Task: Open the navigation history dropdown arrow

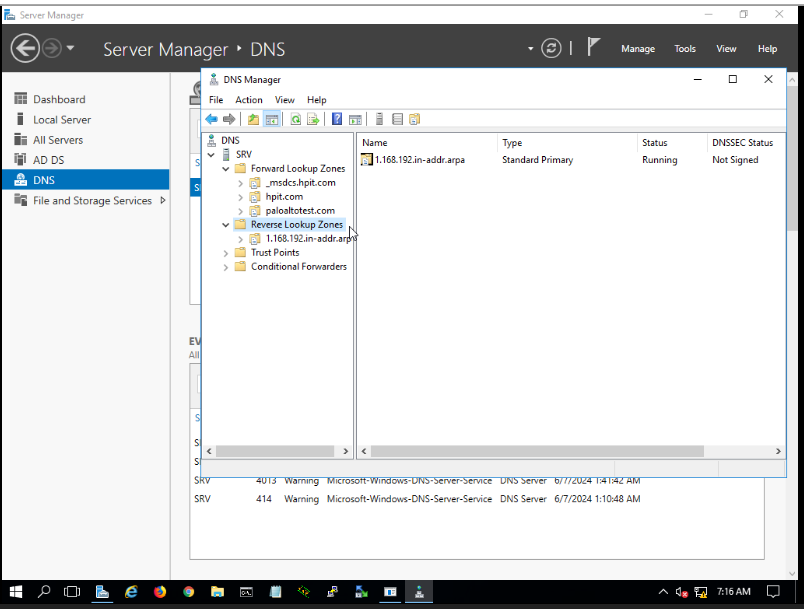Action: coord(70,48)
